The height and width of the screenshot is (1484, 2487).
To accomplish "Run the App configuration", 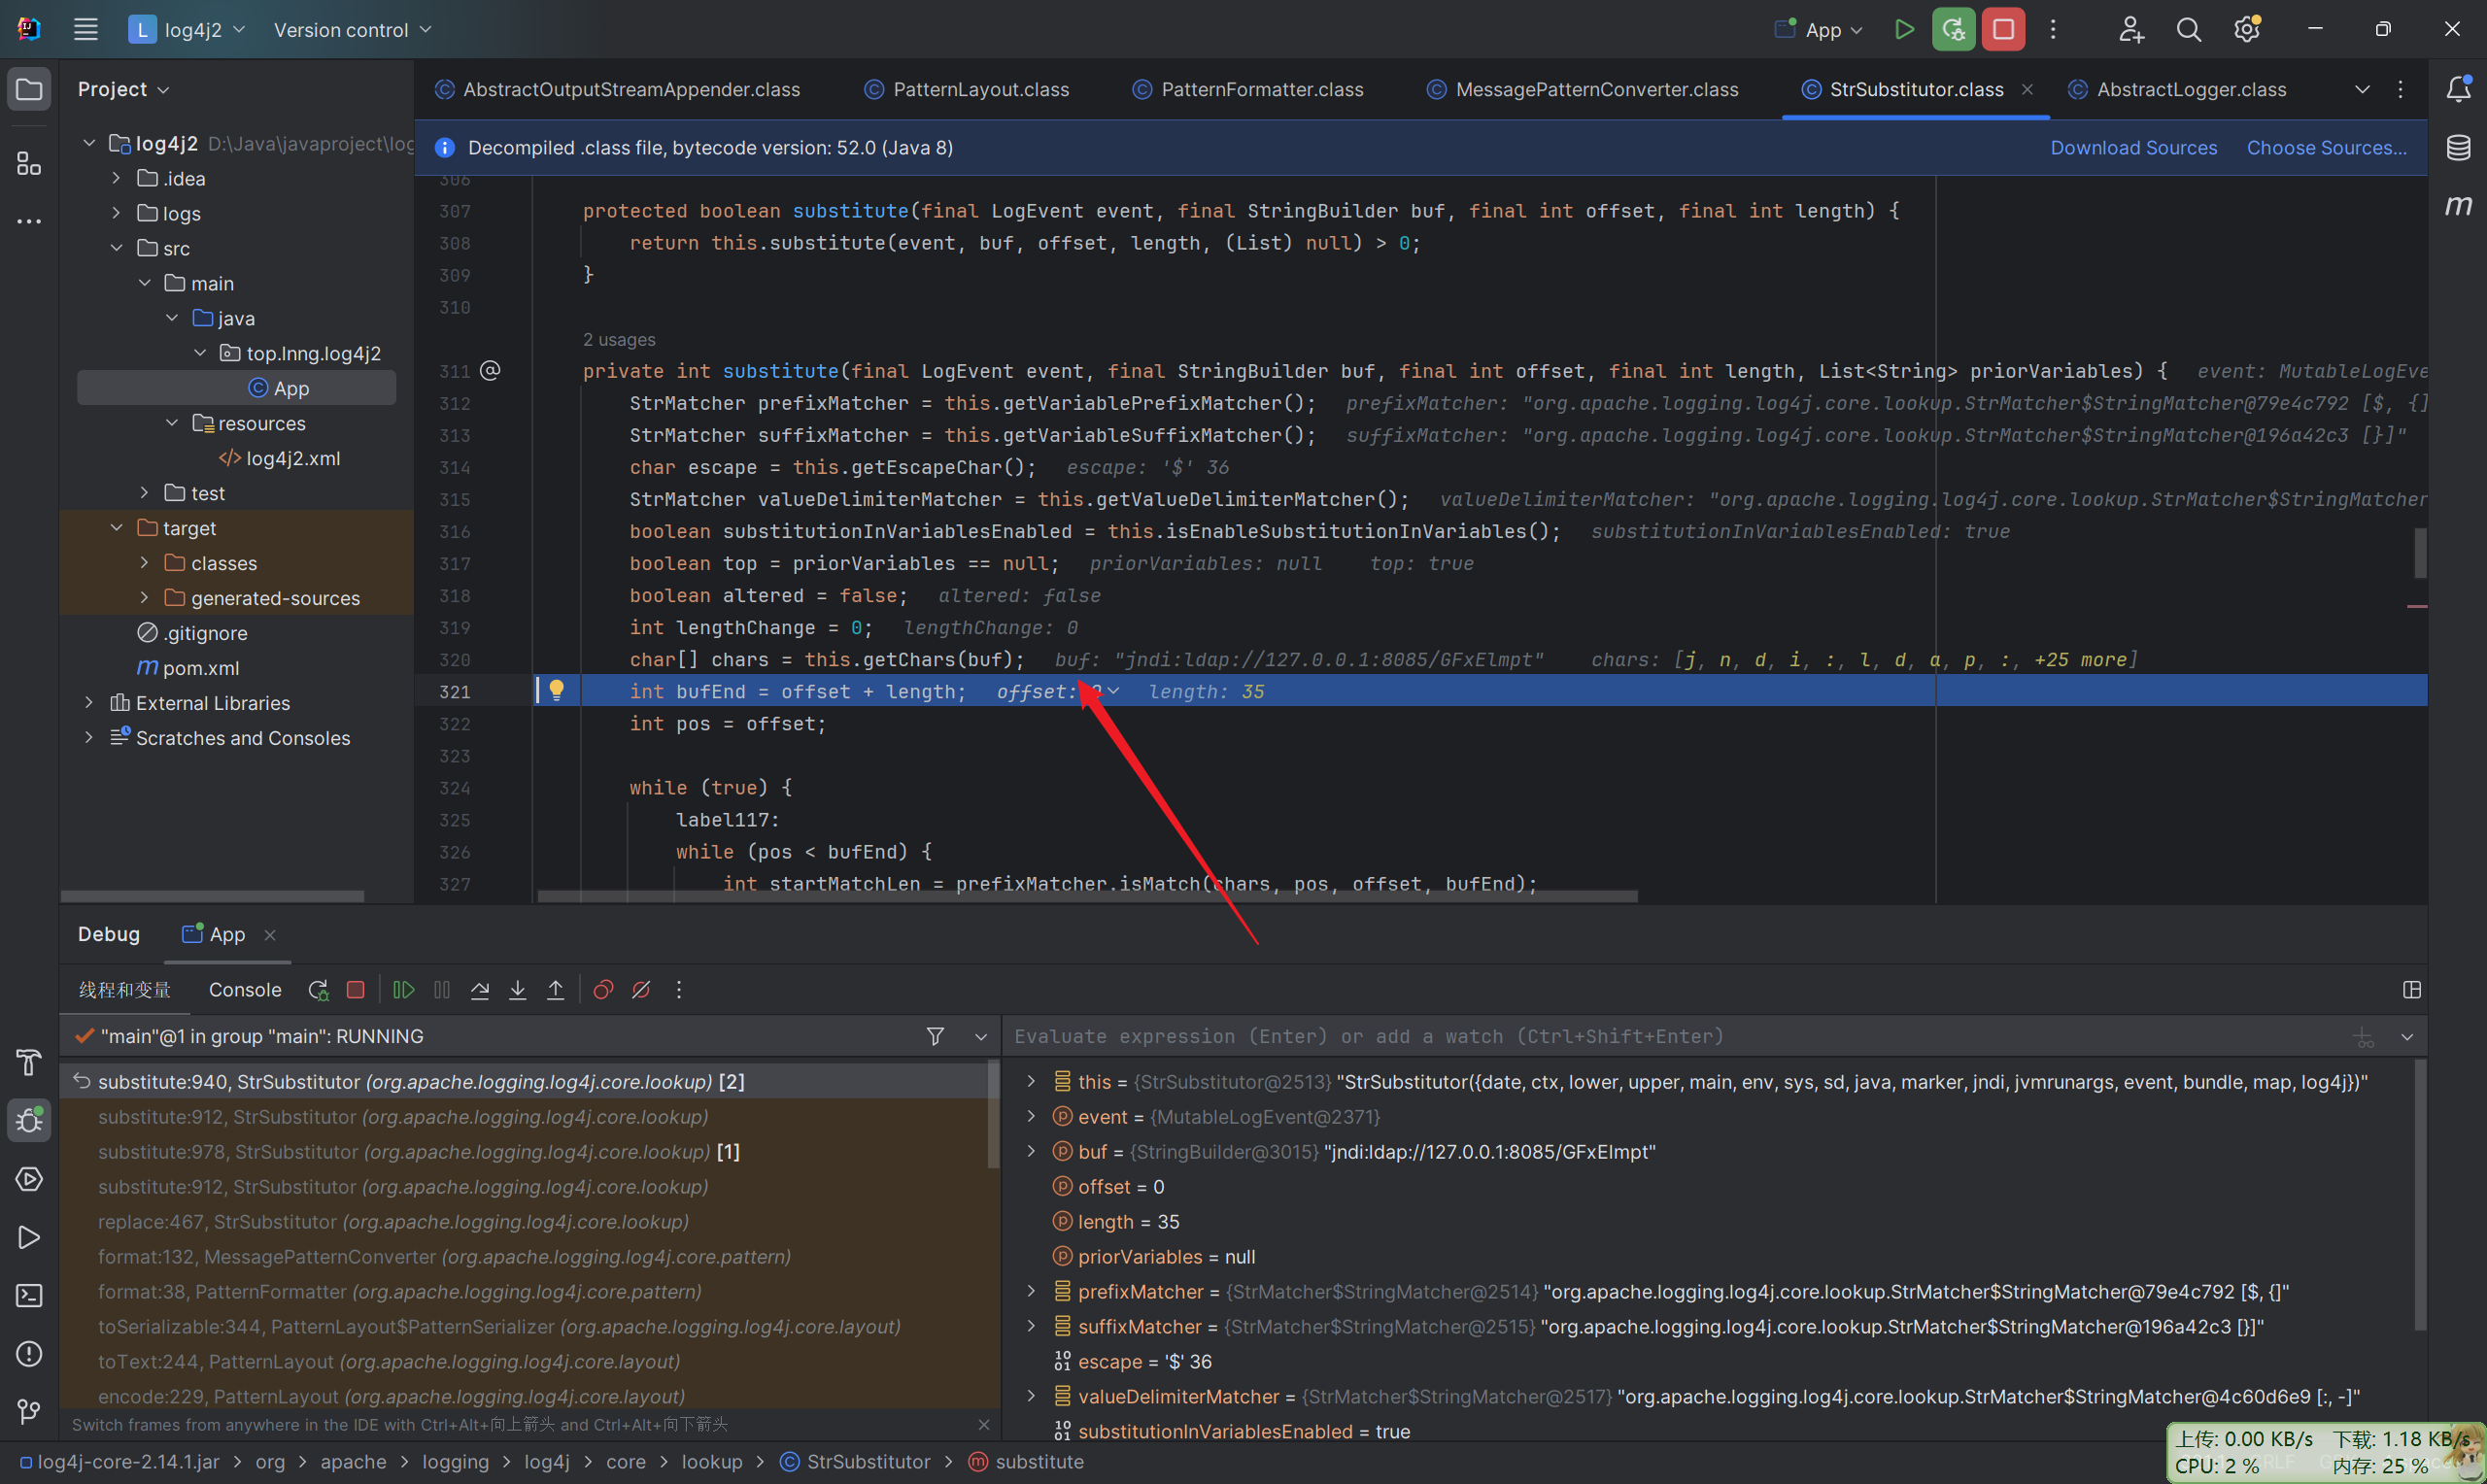I will pos(1904,29).
